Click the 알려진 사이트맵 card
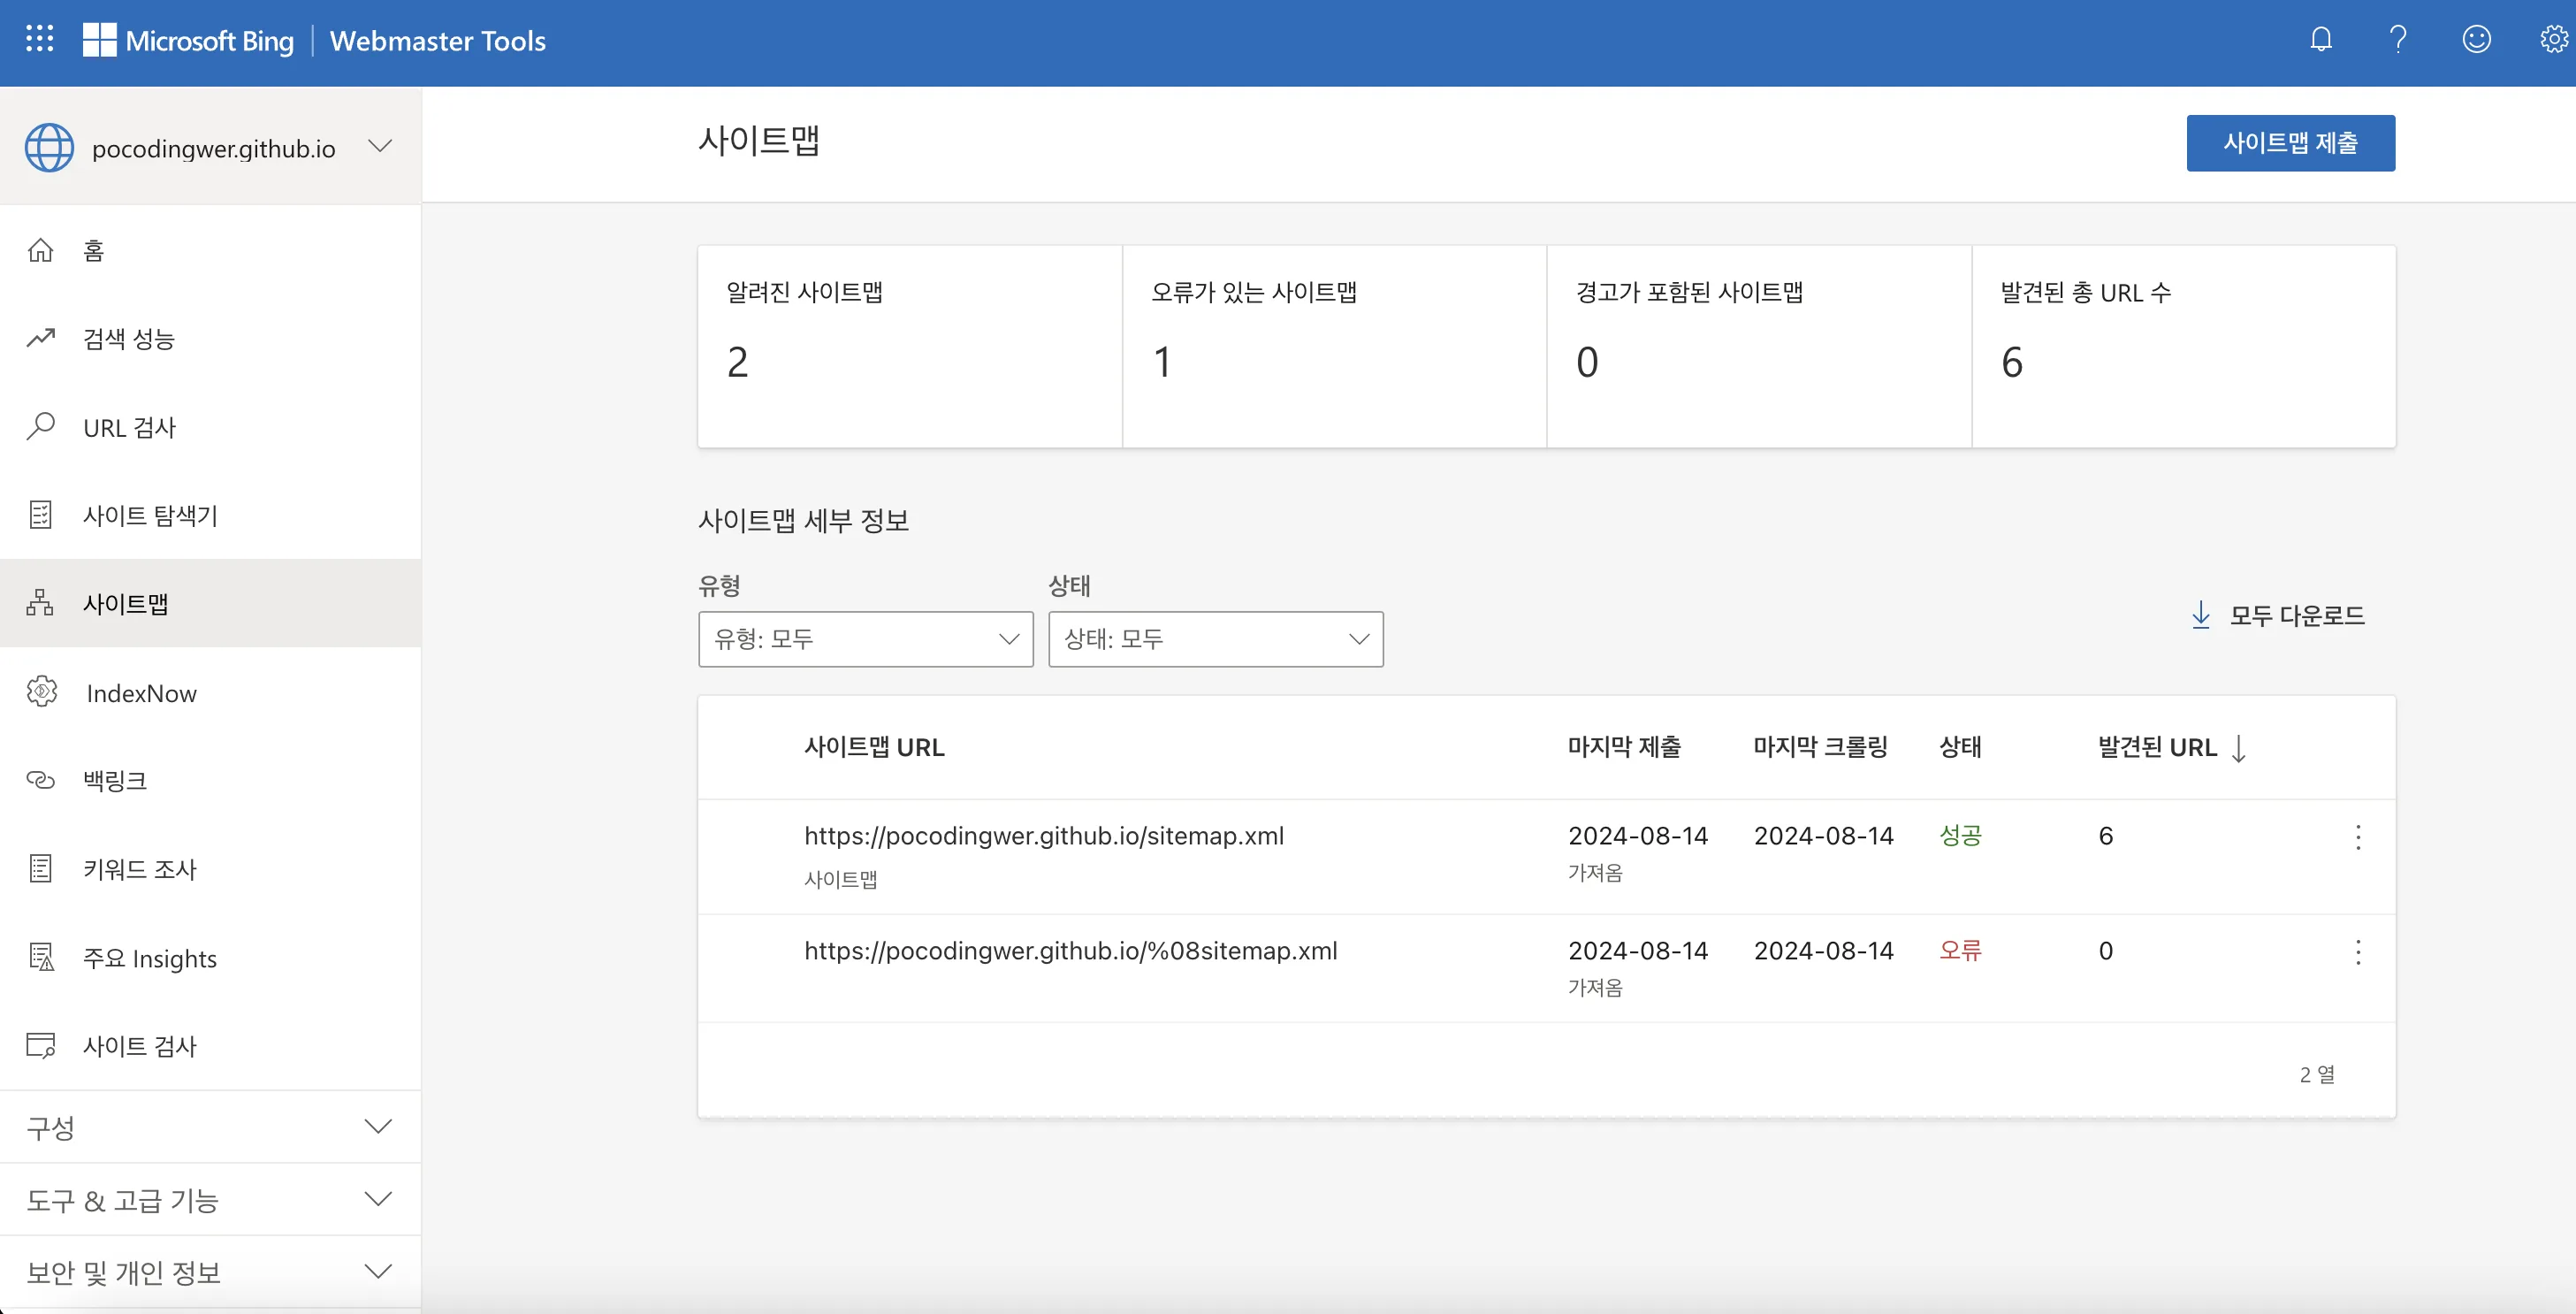 click(x=909, y=346)
